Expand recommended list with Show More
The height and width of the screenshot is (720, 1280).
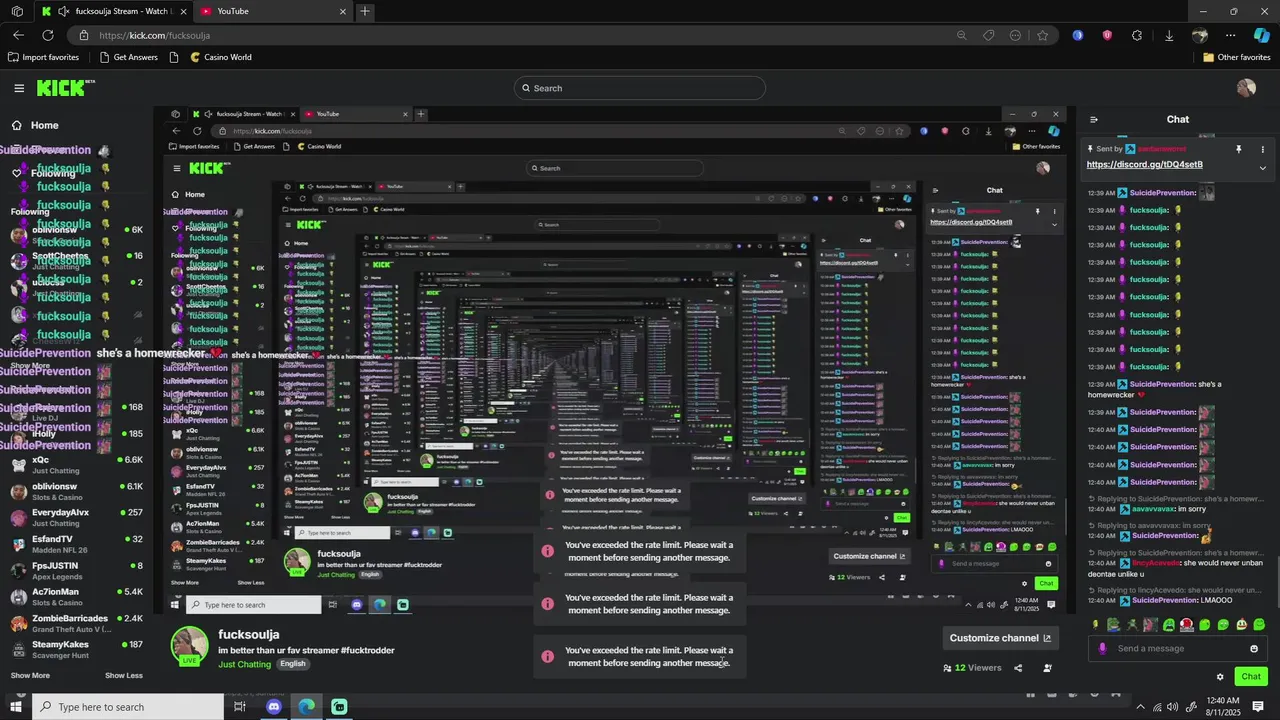(30, 675)
